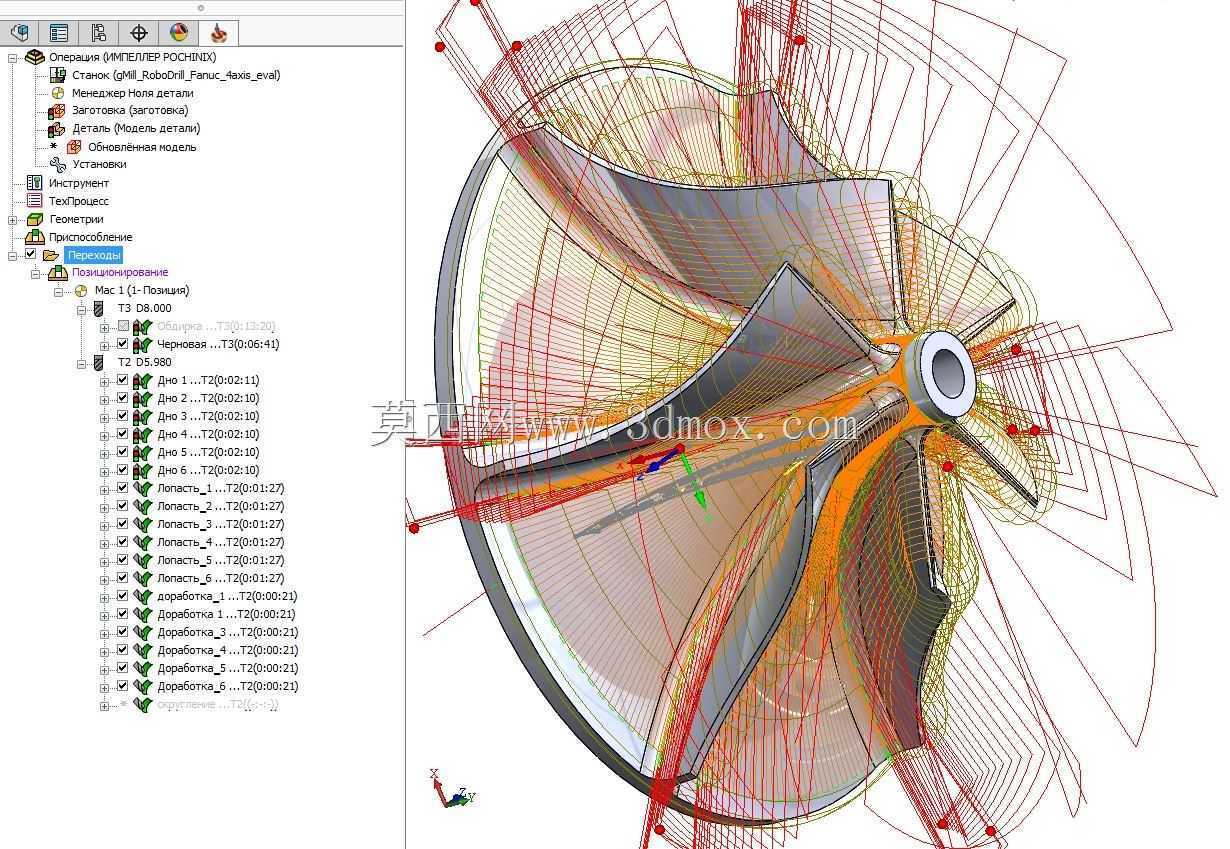Click the Дно 1 operation status icon
1230x849 pixels.
(142, 380)
